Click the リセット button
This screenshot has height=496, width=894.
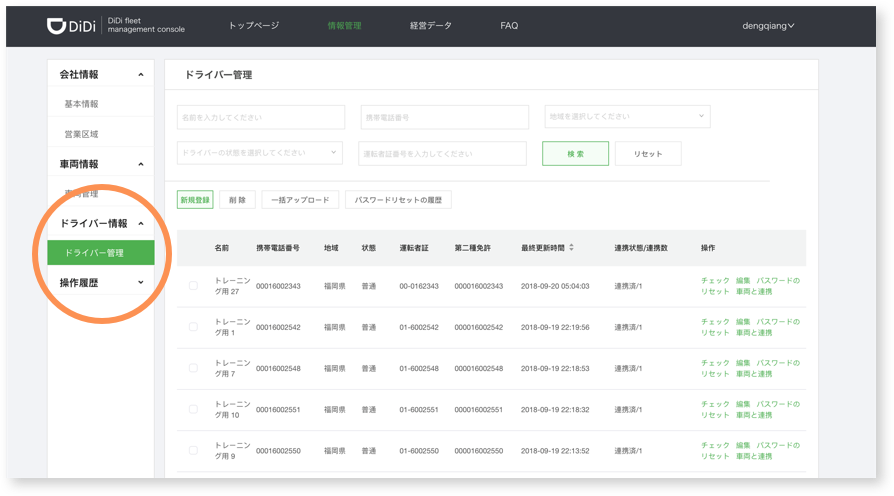648,153
